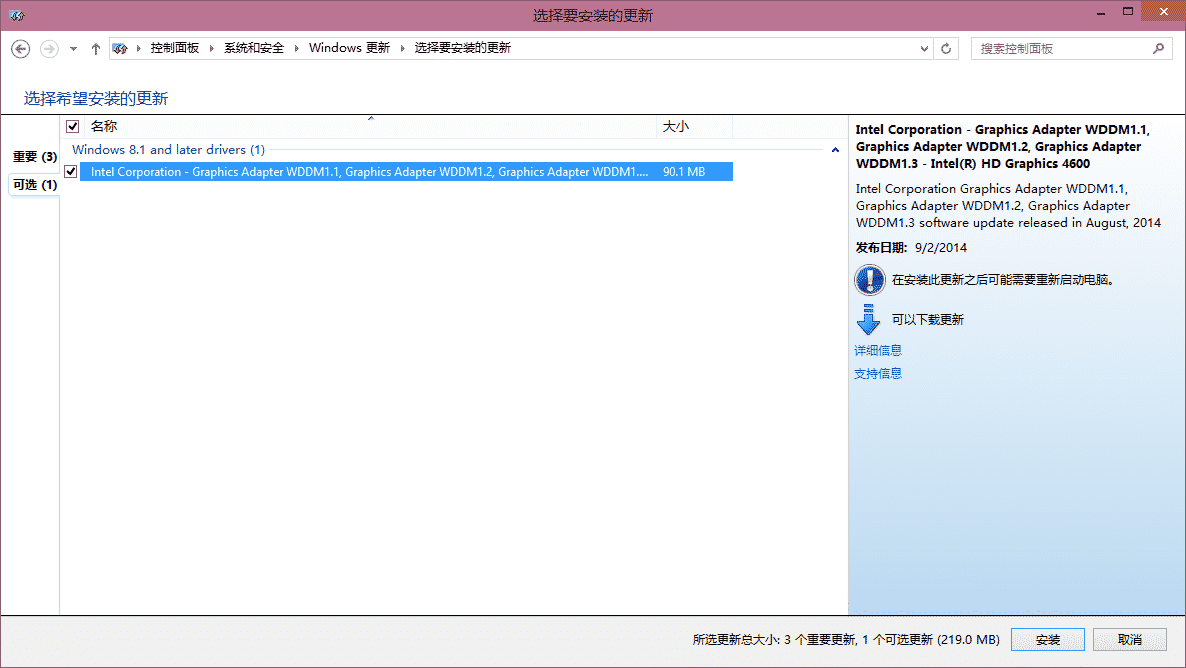This screenshot has width=1186, height=668.
Task: Click the forward navigation arrow
Action: 49,48
